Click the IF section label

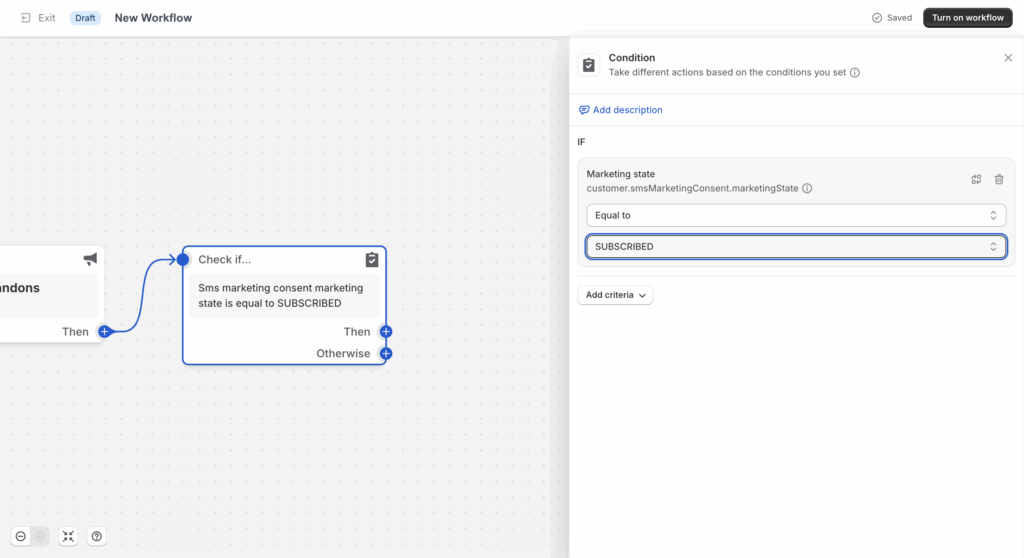click(581, 142)
